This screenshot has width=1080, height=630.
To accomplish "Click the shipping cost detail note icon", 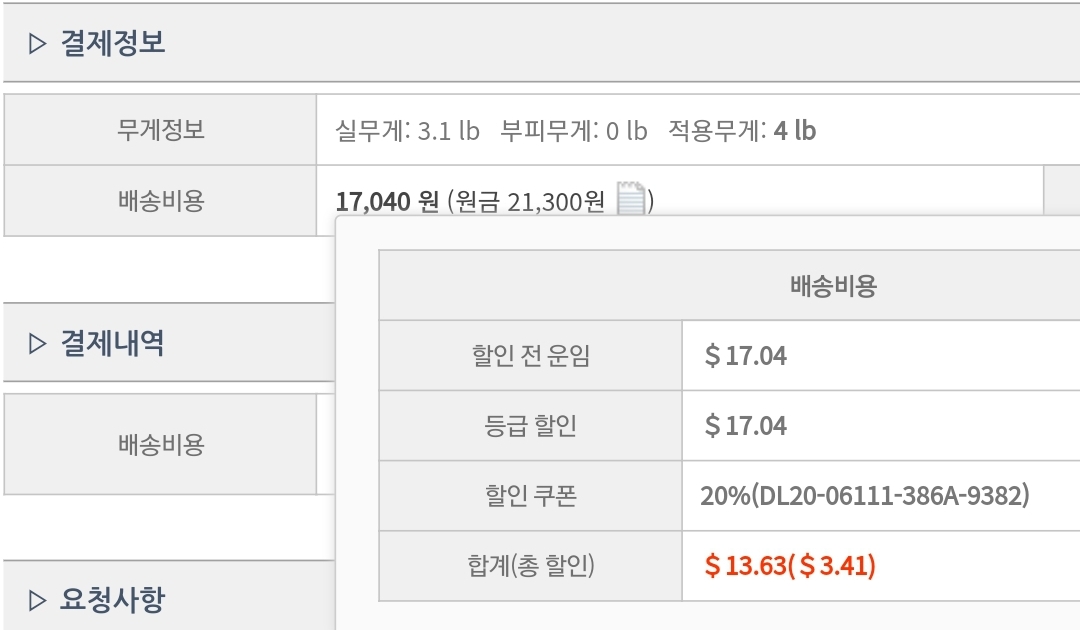I will pyautogui.click(x=630, y=199).
